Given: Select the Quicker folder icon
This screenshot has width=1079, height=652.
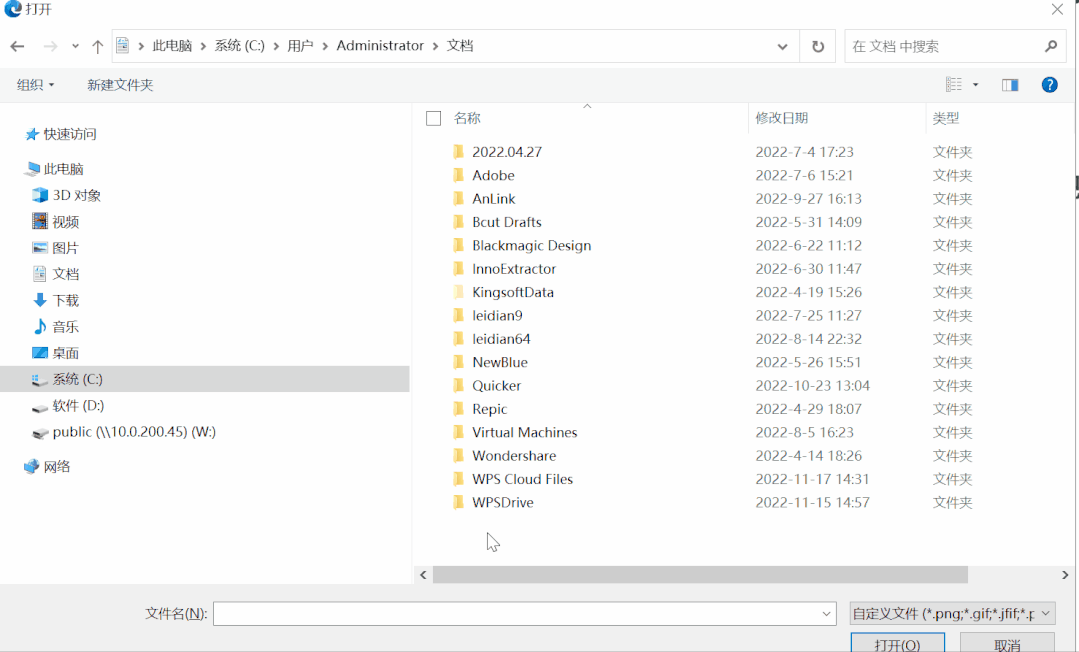Looking at the screenshot, I should pyautogui.click(x=459, y=386).
